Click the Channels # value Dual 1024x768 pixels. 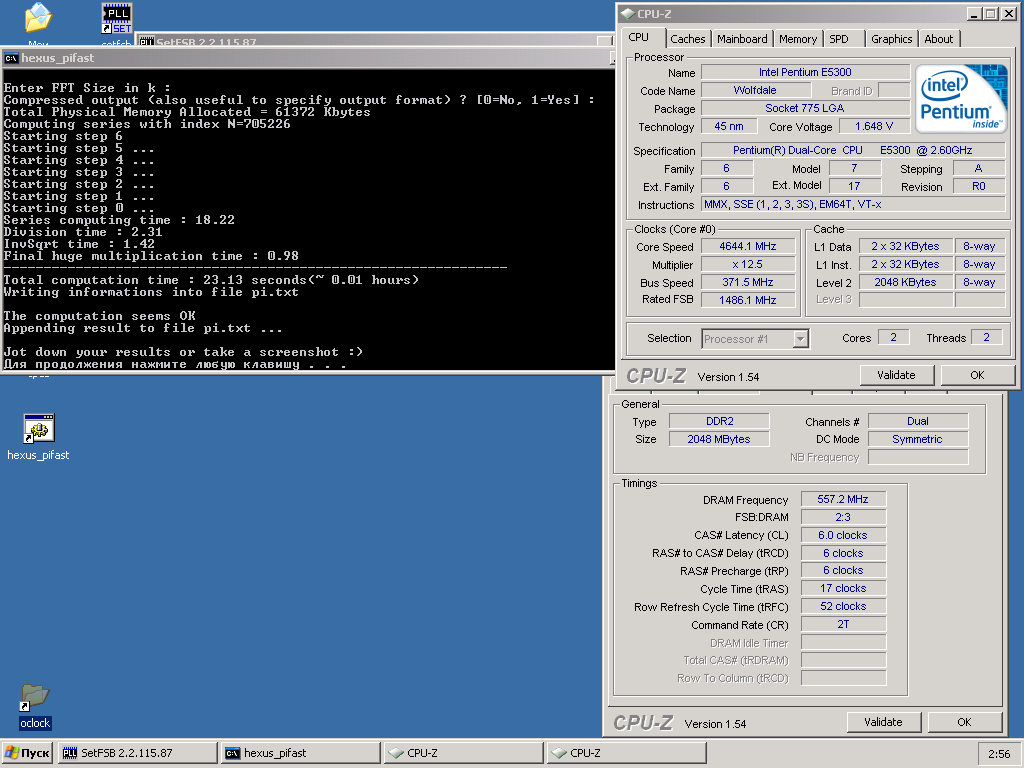tap(918, 421)
